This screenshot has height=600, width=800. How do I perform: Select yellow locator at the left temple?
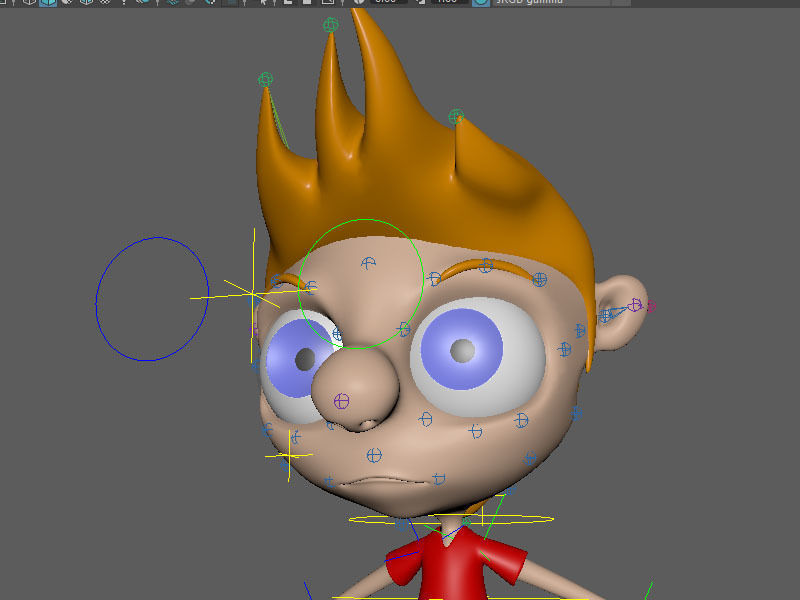pos(253,294)
